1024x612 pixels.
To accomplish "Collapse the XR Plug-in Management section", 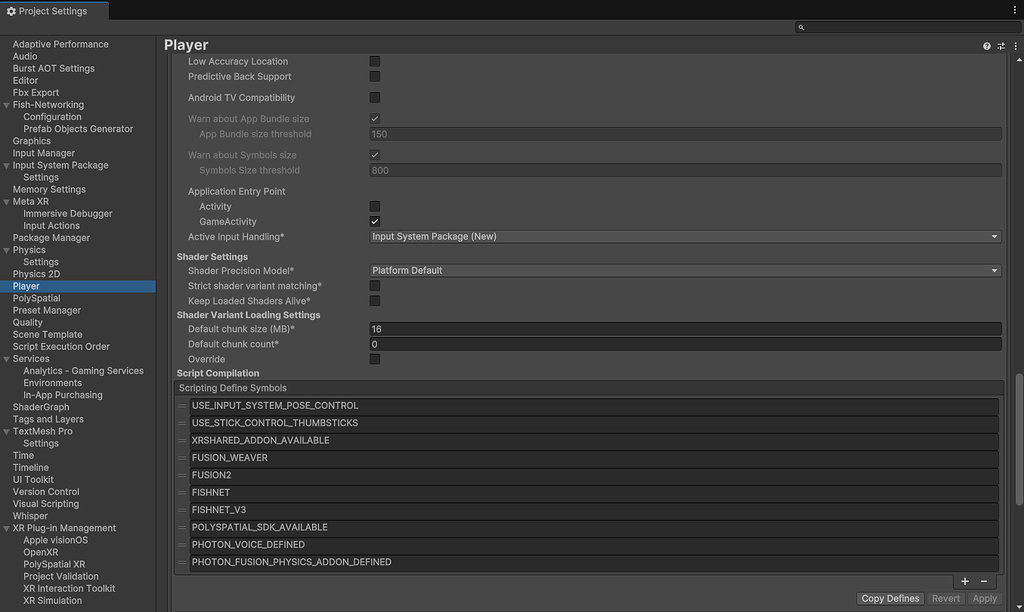I will tap(8, 527).
